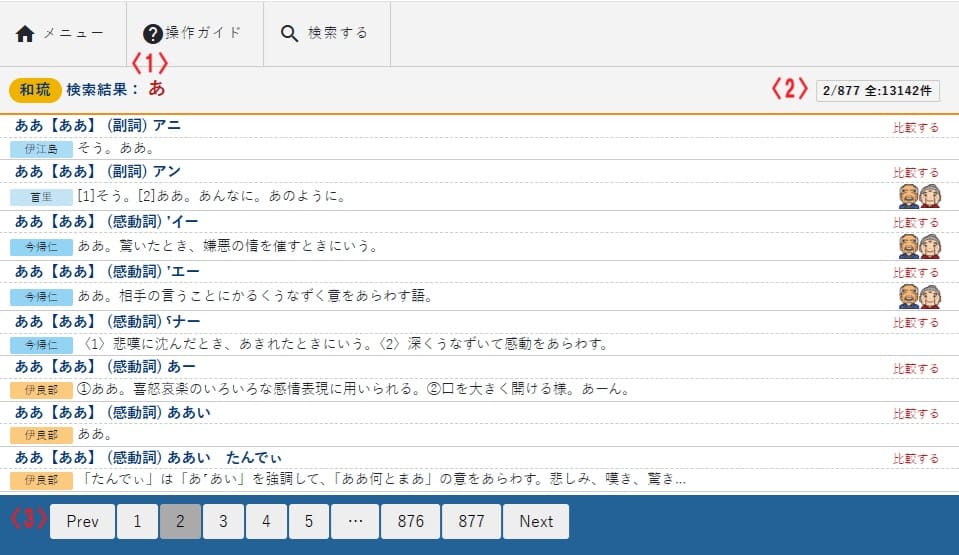Click 比較する for the アン entry
Screen dimensions: 959x555
coord(916,173)
